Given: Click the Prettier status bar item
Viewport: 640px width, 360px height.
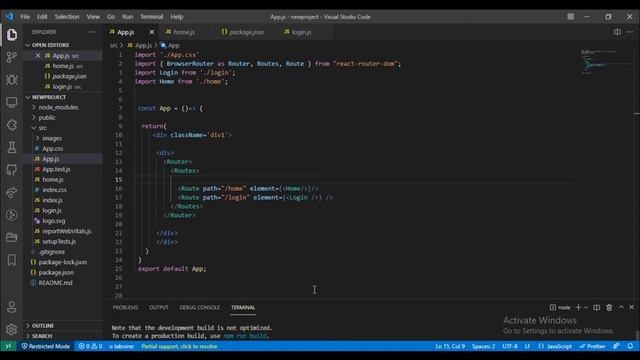Looking at the screenshot, I should [592, 346].
